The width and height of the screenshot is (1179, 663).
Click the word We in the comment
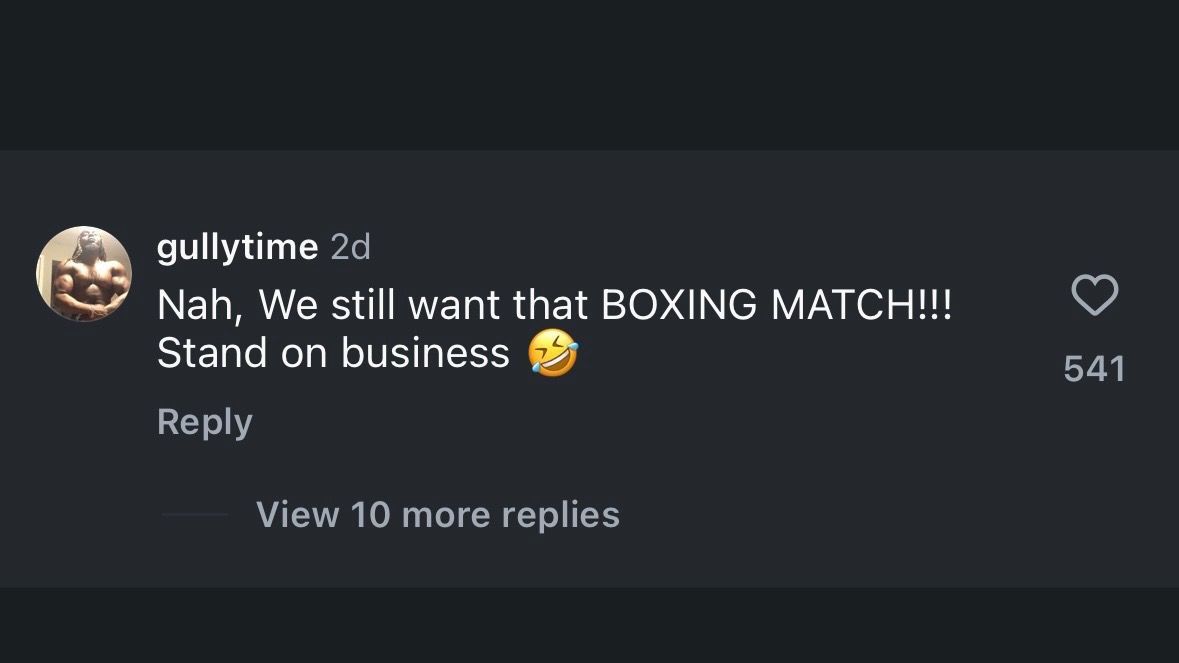point(289,306)
